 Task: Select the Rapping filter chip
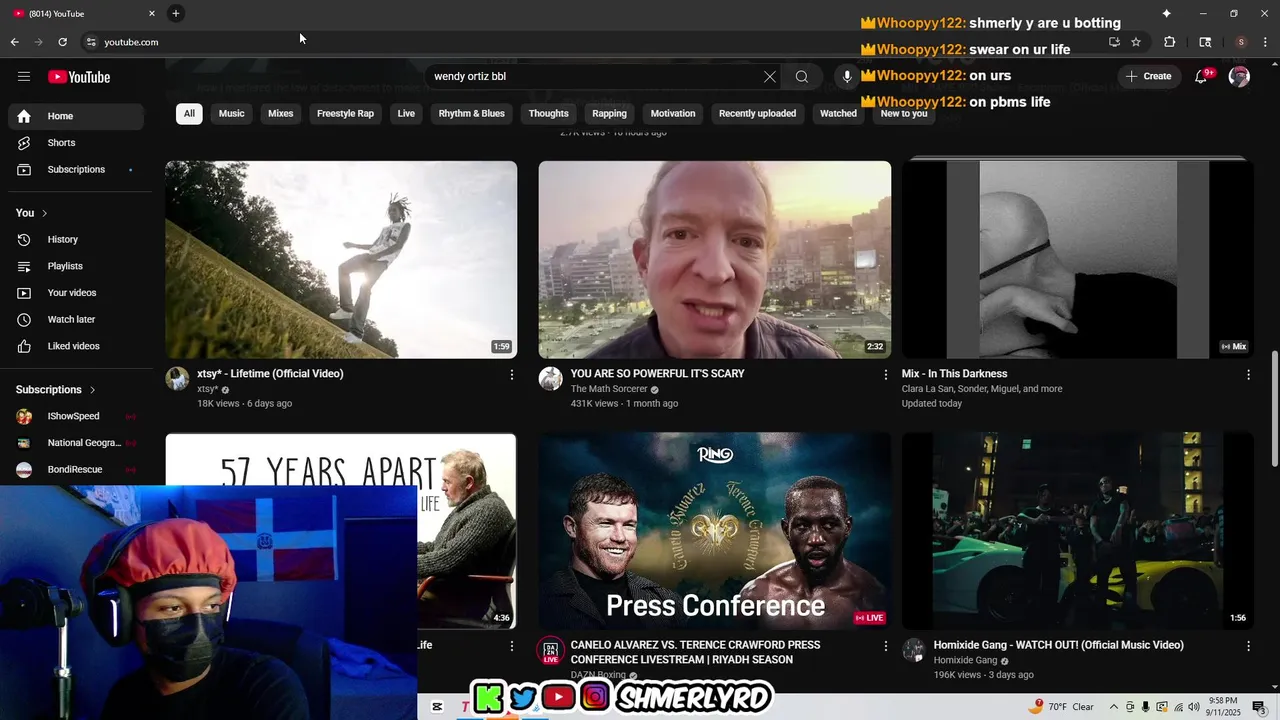609,114
